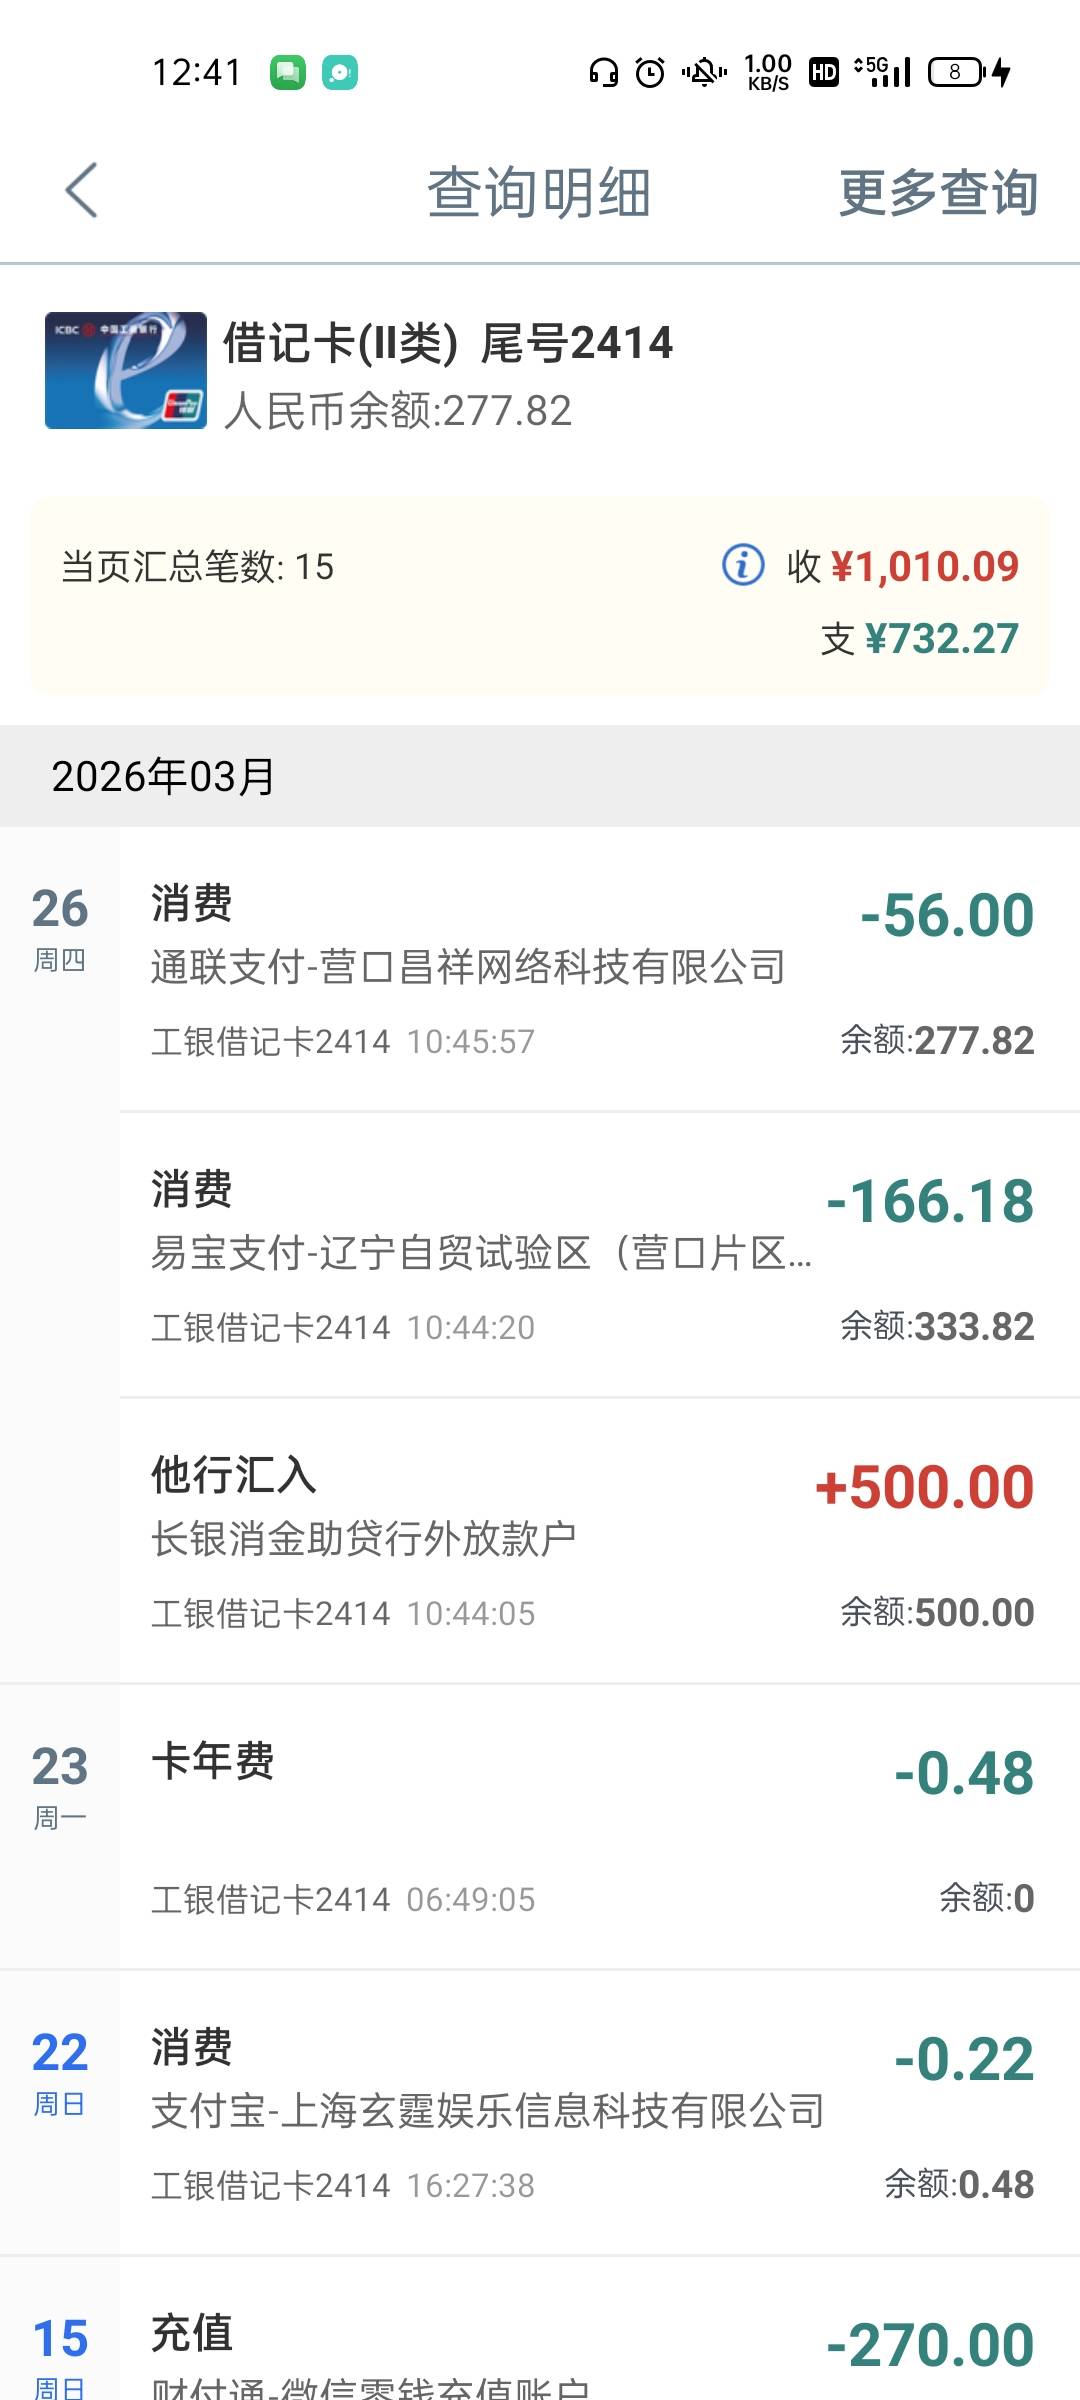Tap the headphone status icon
Viewport: 1080px width, 2400px height.
click(603, 72)
